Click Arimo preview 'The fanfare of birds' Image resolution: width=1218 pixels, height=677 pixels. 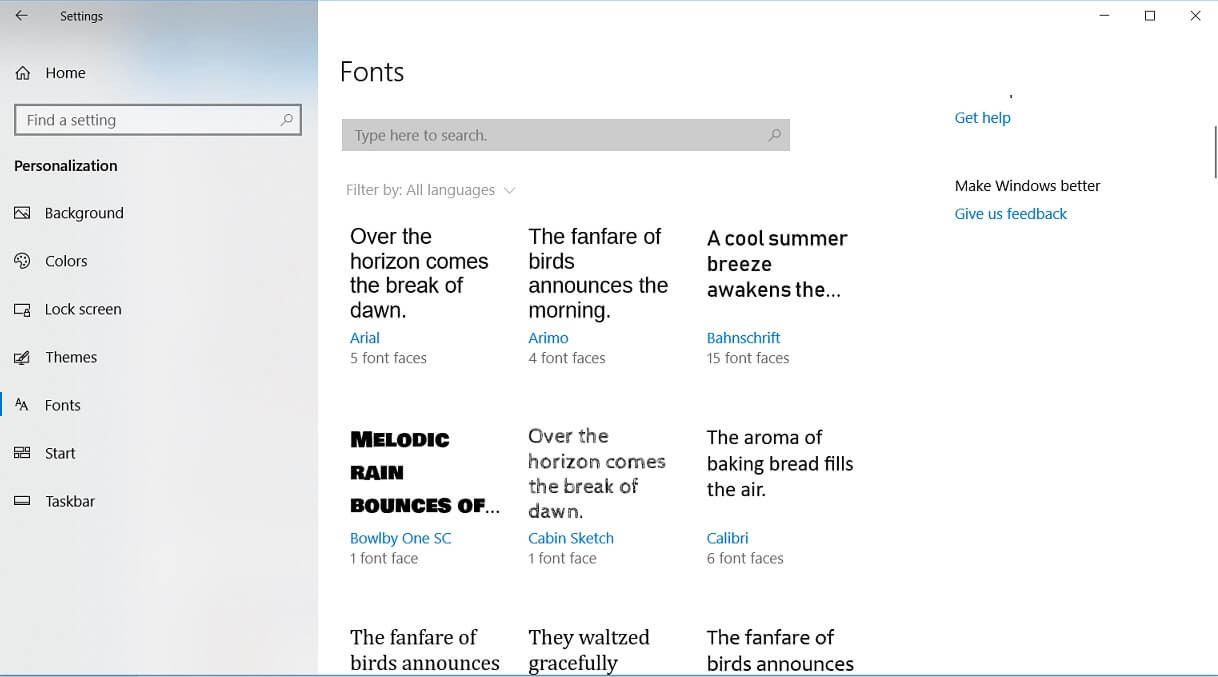tap(598, 273)
